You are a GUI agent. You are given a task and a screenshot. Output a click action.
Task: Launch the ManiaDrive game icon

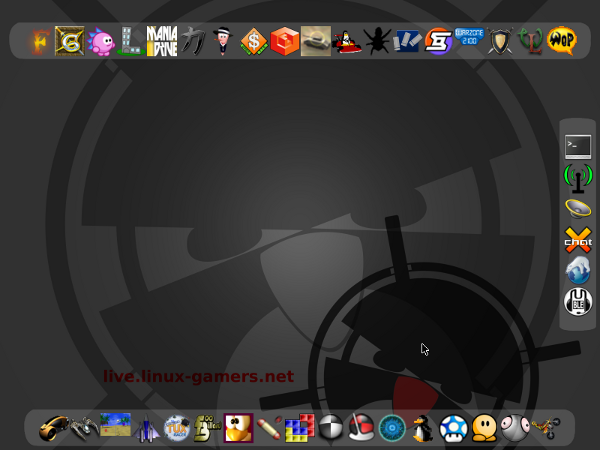(162, 41)
